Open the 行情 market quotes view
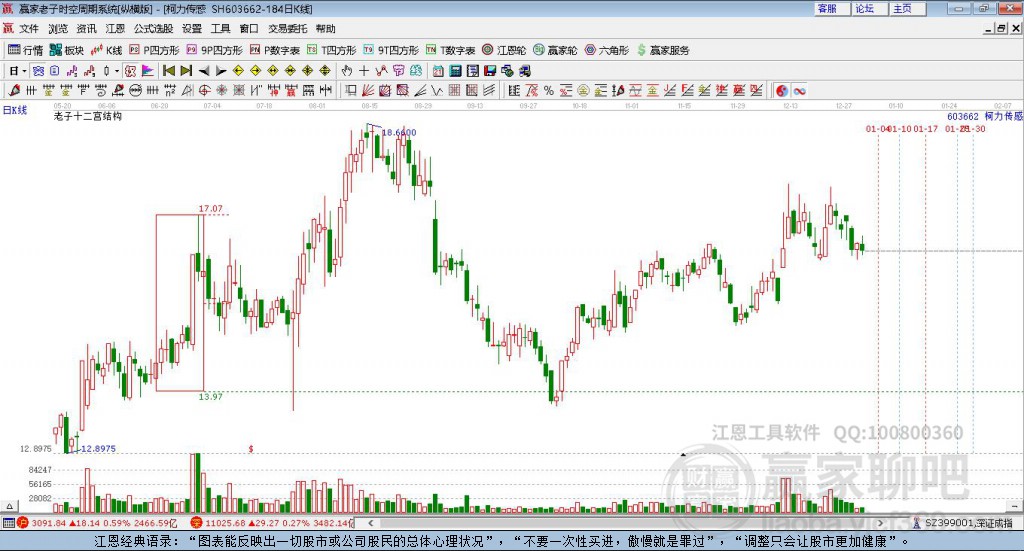Viewport: 1024px width, 551px height. [25, 50]
